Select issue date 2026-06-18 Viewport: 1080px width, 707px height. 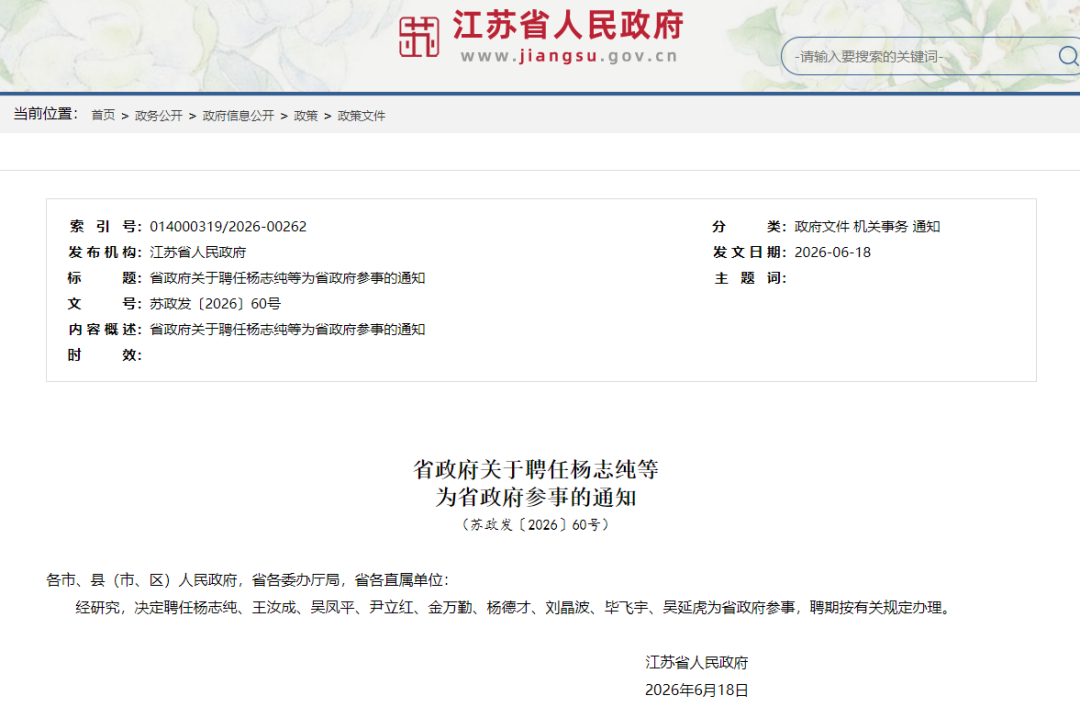tap(833, 252)
